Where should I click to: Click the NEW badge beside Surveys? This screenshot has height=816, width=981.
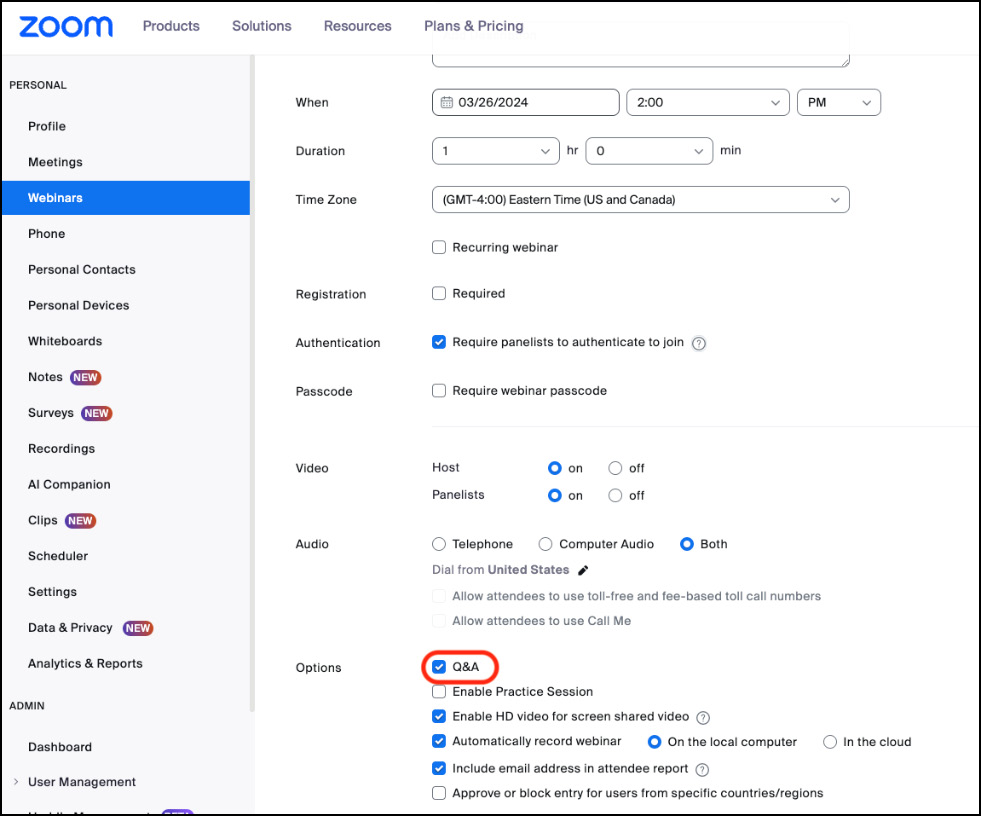pos(96,414)
